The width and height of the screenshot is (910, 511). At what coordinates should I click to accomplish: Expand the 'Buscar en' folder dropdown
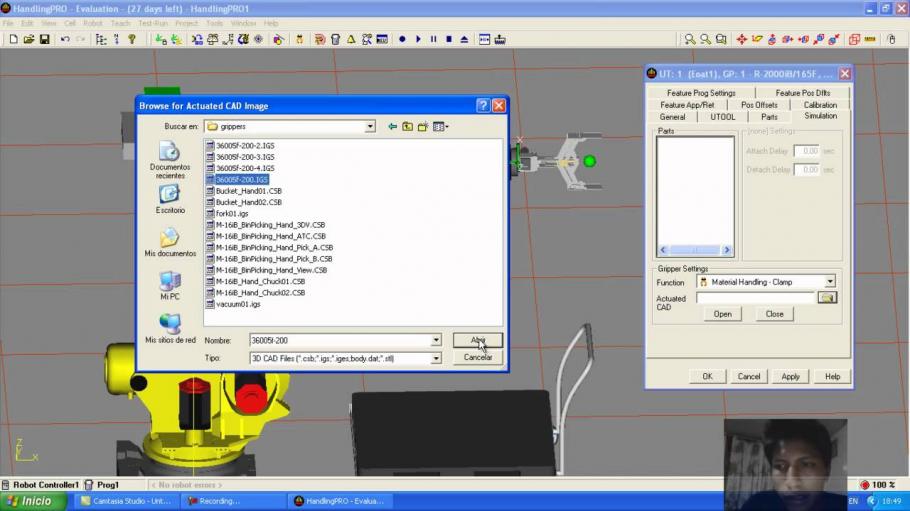pos(370,127)
